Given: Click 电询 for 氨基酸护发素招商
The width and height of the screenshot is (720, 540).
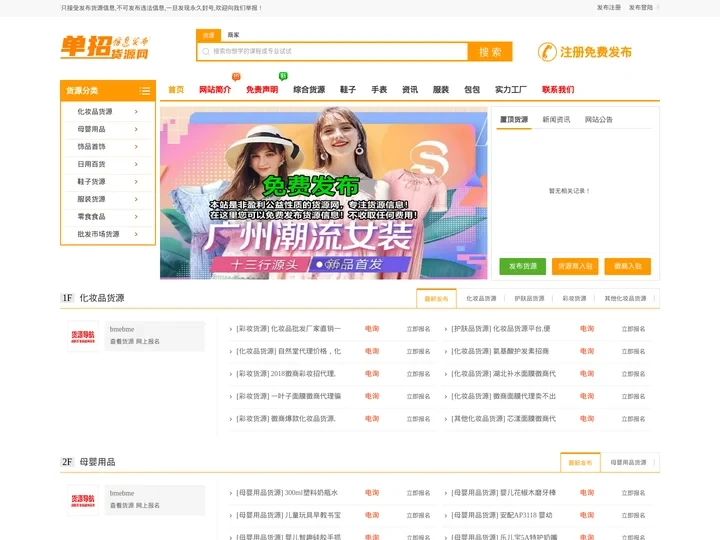Looking at the screenshot, I should 587,351.
